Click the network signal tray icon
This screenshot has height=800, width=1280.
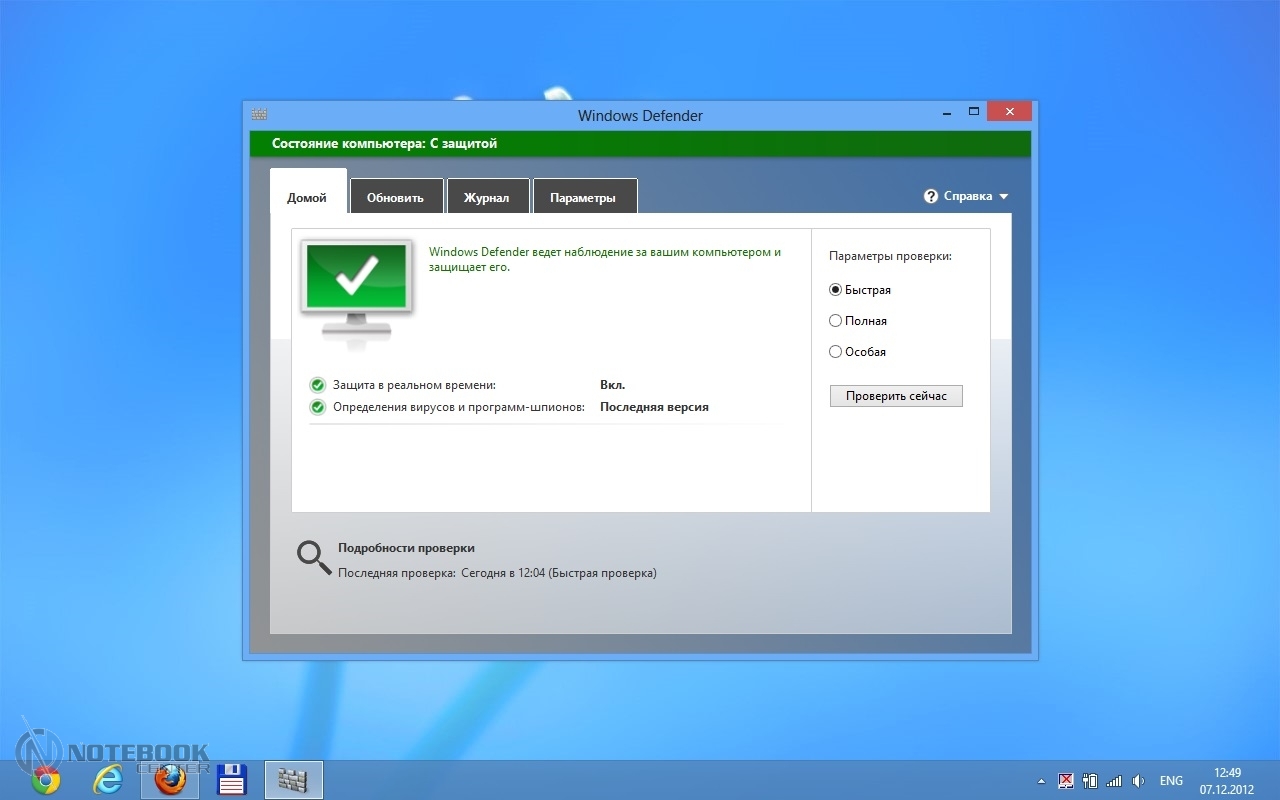click(x=1113, y=781)
